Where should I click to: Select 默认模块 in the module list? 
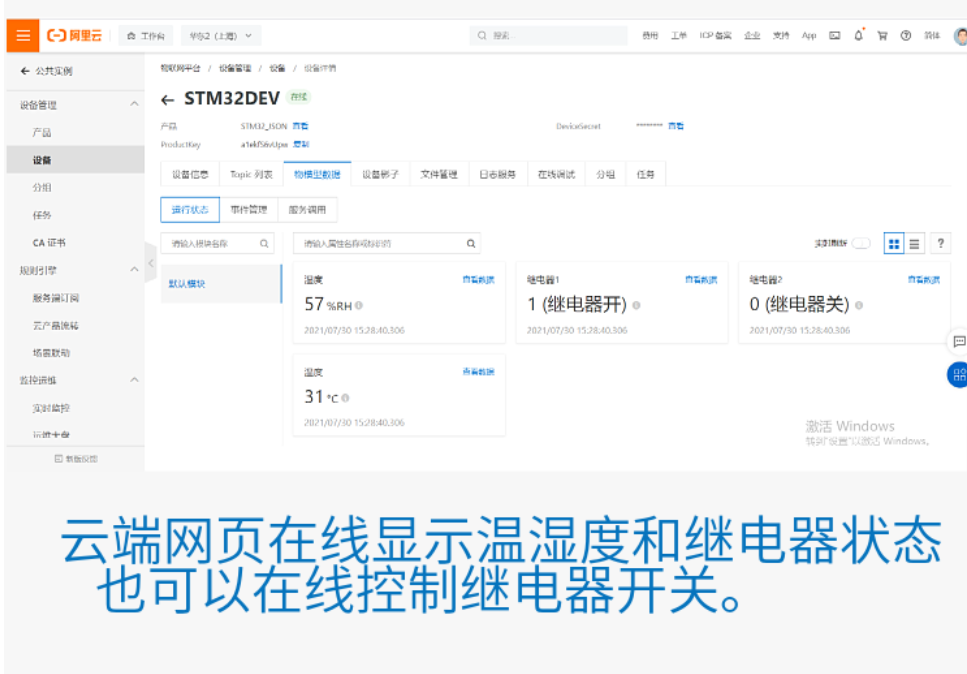(221, 284)
